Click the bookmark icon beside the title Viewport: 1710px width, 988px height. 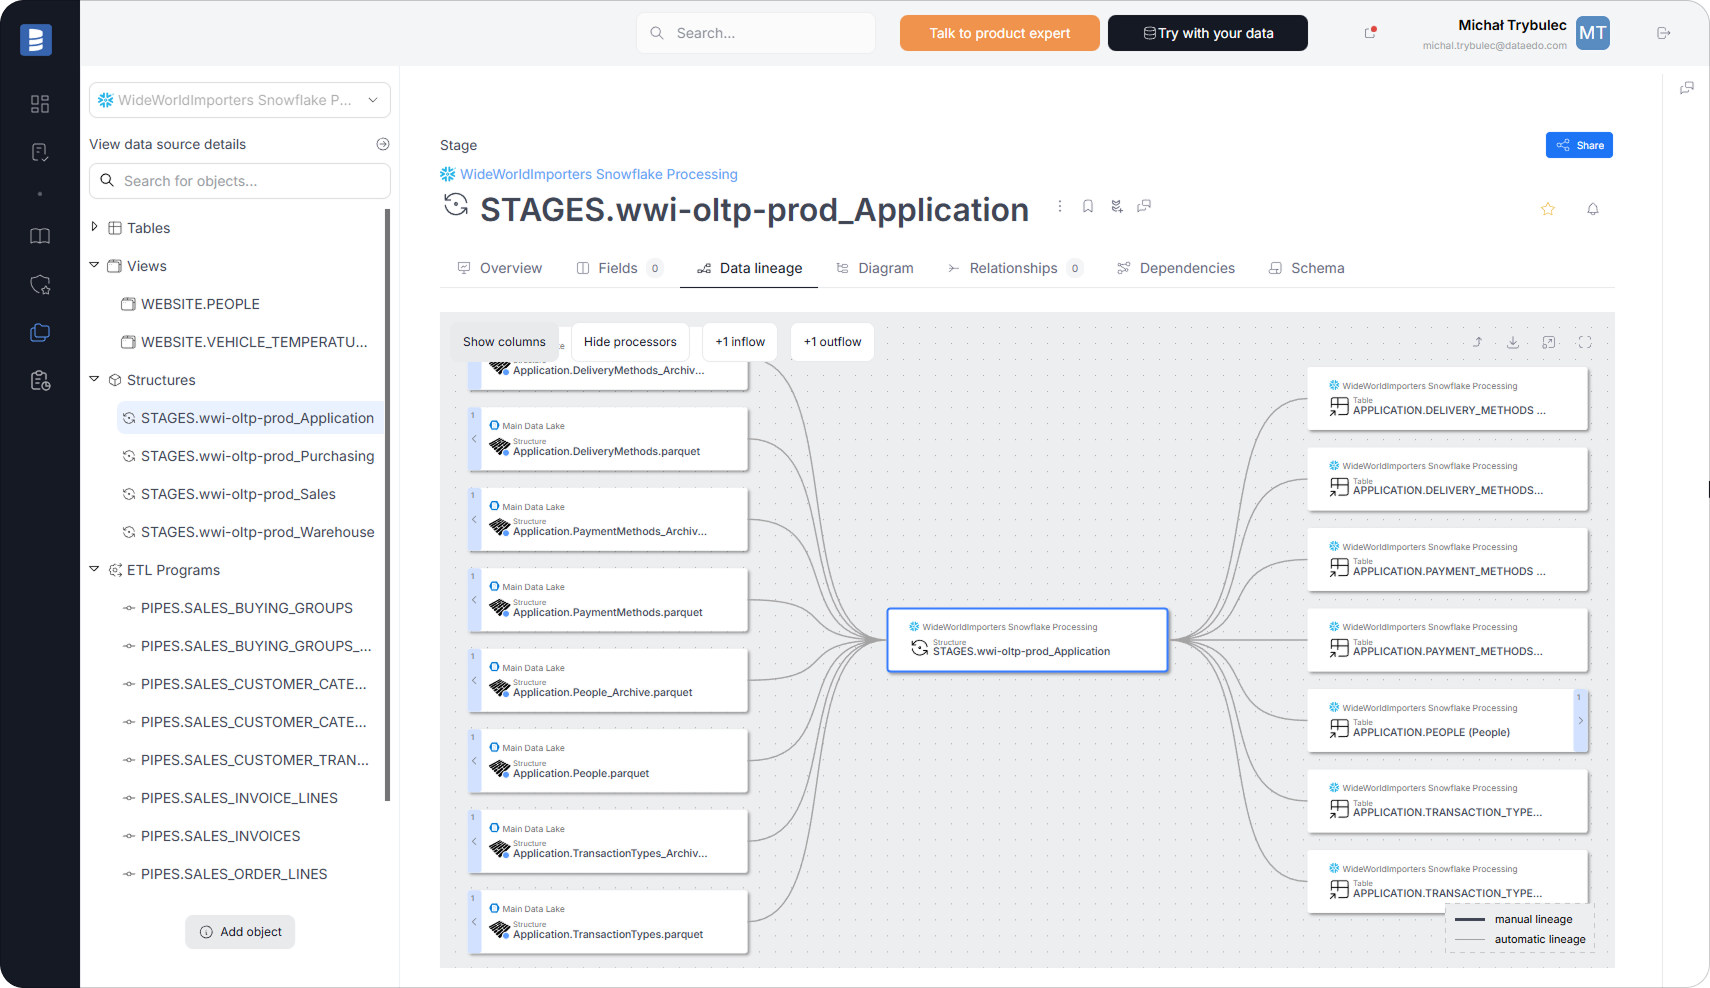tap(1088, 206)
